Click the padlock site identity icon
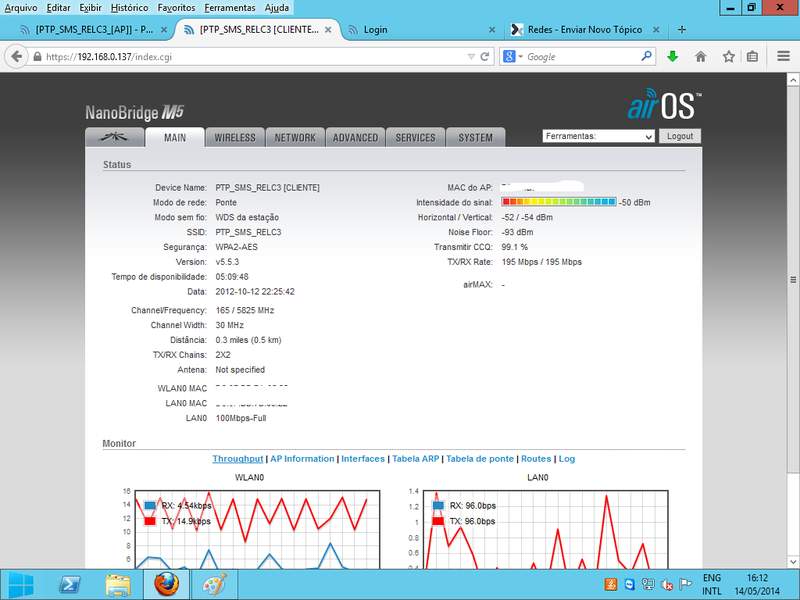This screenshot has width=800, height=600. [37, 57]
